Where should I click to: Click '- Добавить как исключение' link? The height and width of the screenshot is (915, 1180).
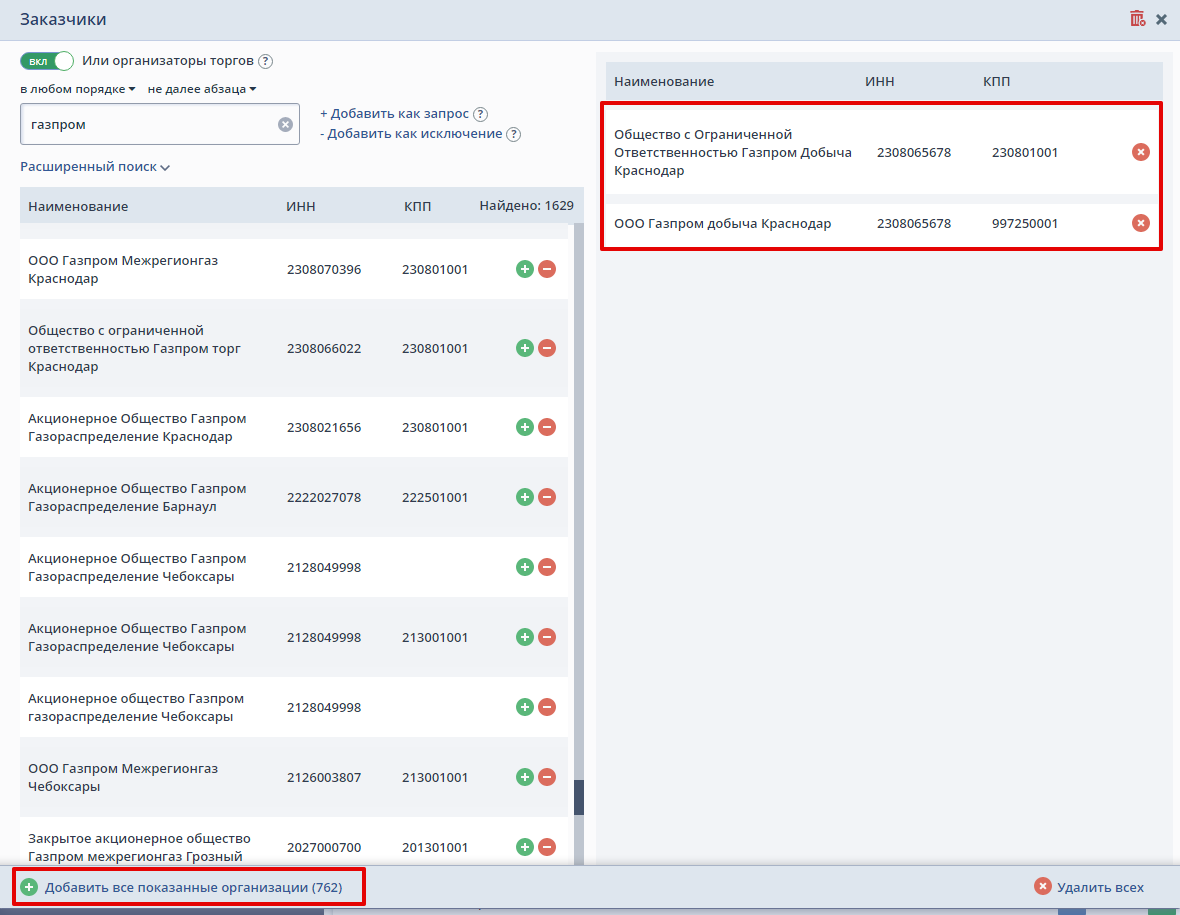411,133
